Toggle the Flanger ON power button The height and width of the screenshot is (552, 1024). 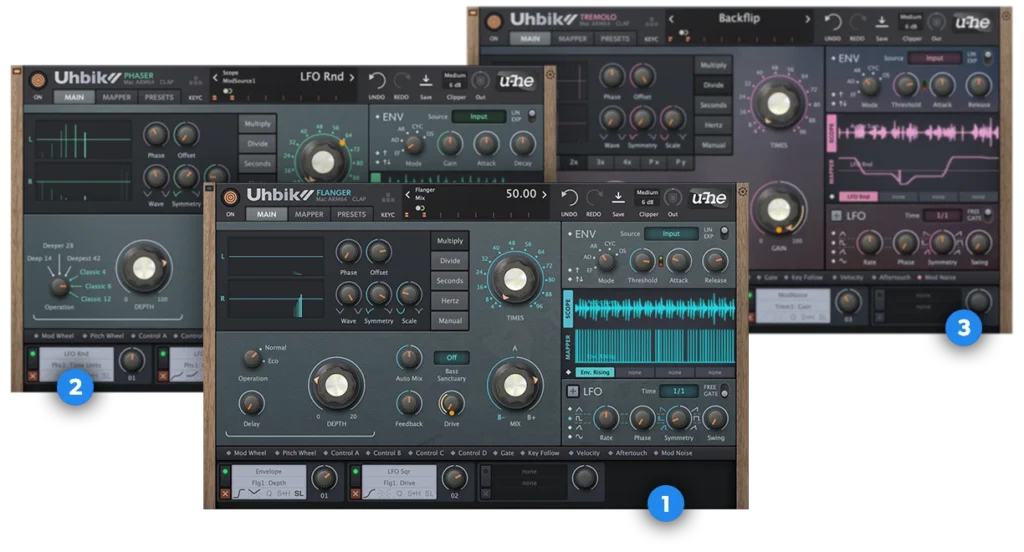(230, 198)
